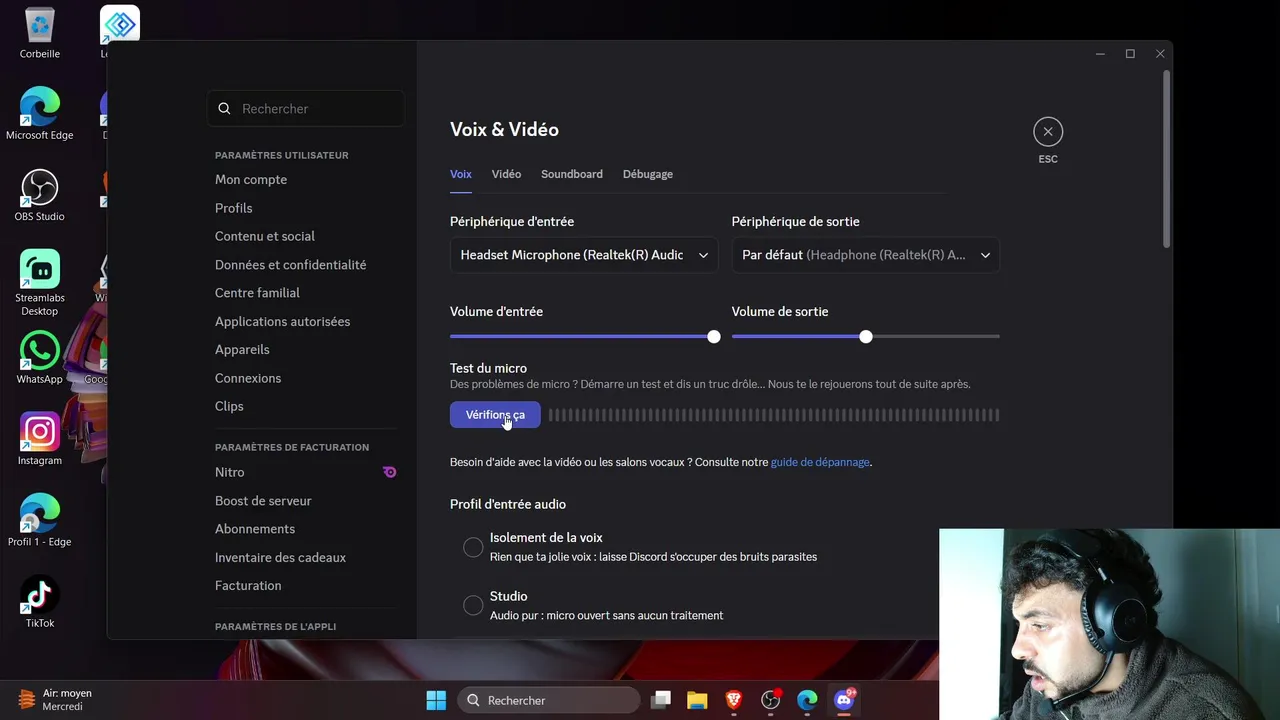Close settings with the ESC circle button

pos(1048,131)
